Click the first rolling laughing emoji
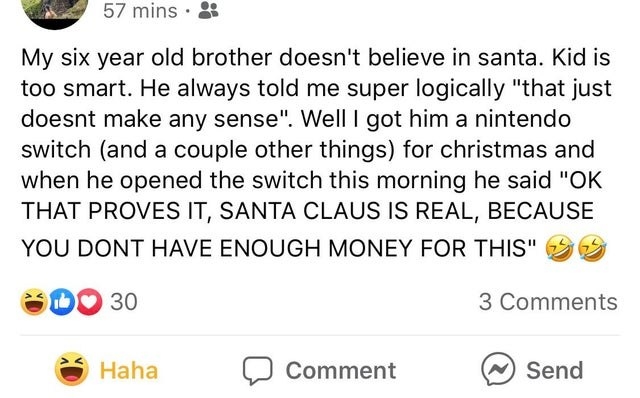The width and height of the screenshot is (640, 398). point(560,249)
